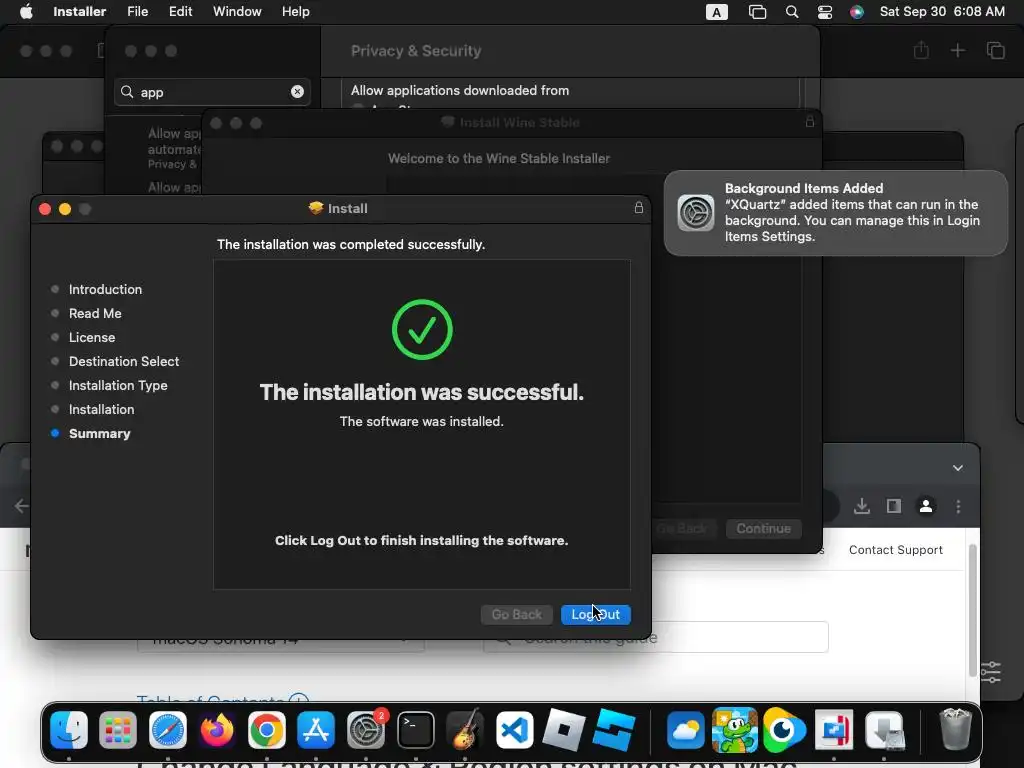This screenshot has width=1024, height=768.
Task: Click the Chrome back arrow
Action: 22,506
